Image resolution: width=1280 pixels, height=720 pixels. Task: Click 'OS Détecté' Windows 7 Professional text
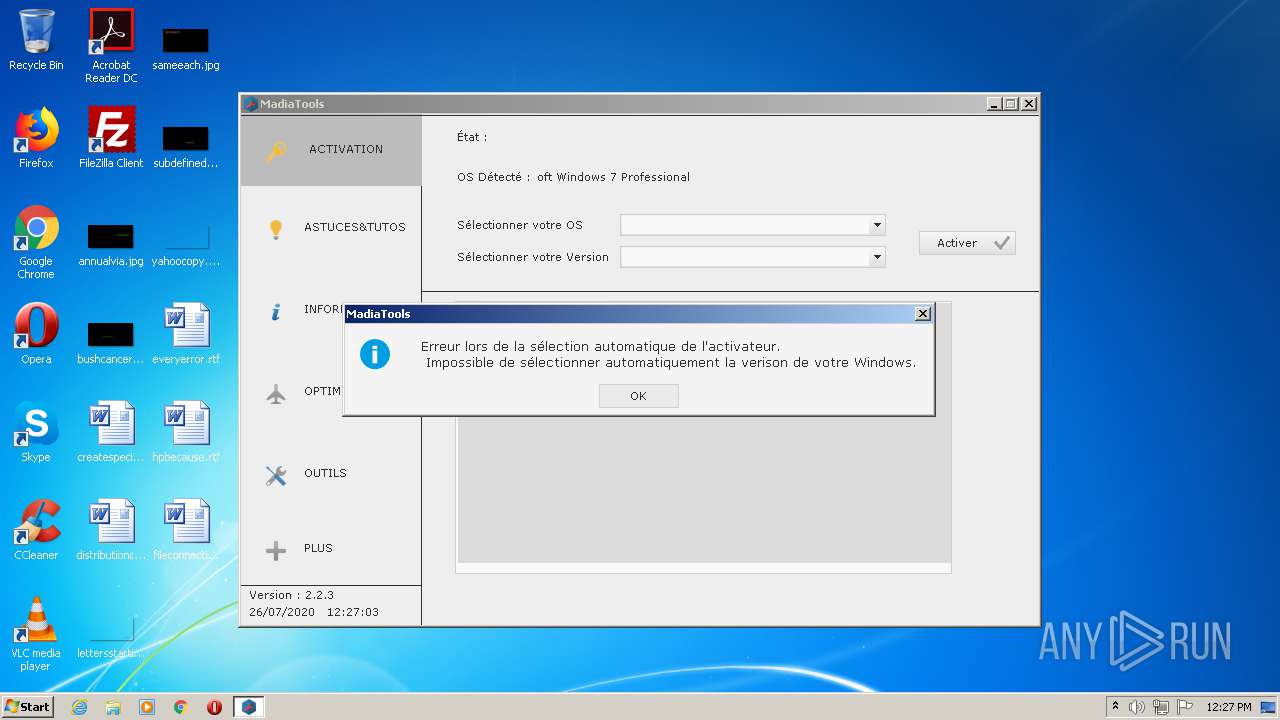coord(573,177)
